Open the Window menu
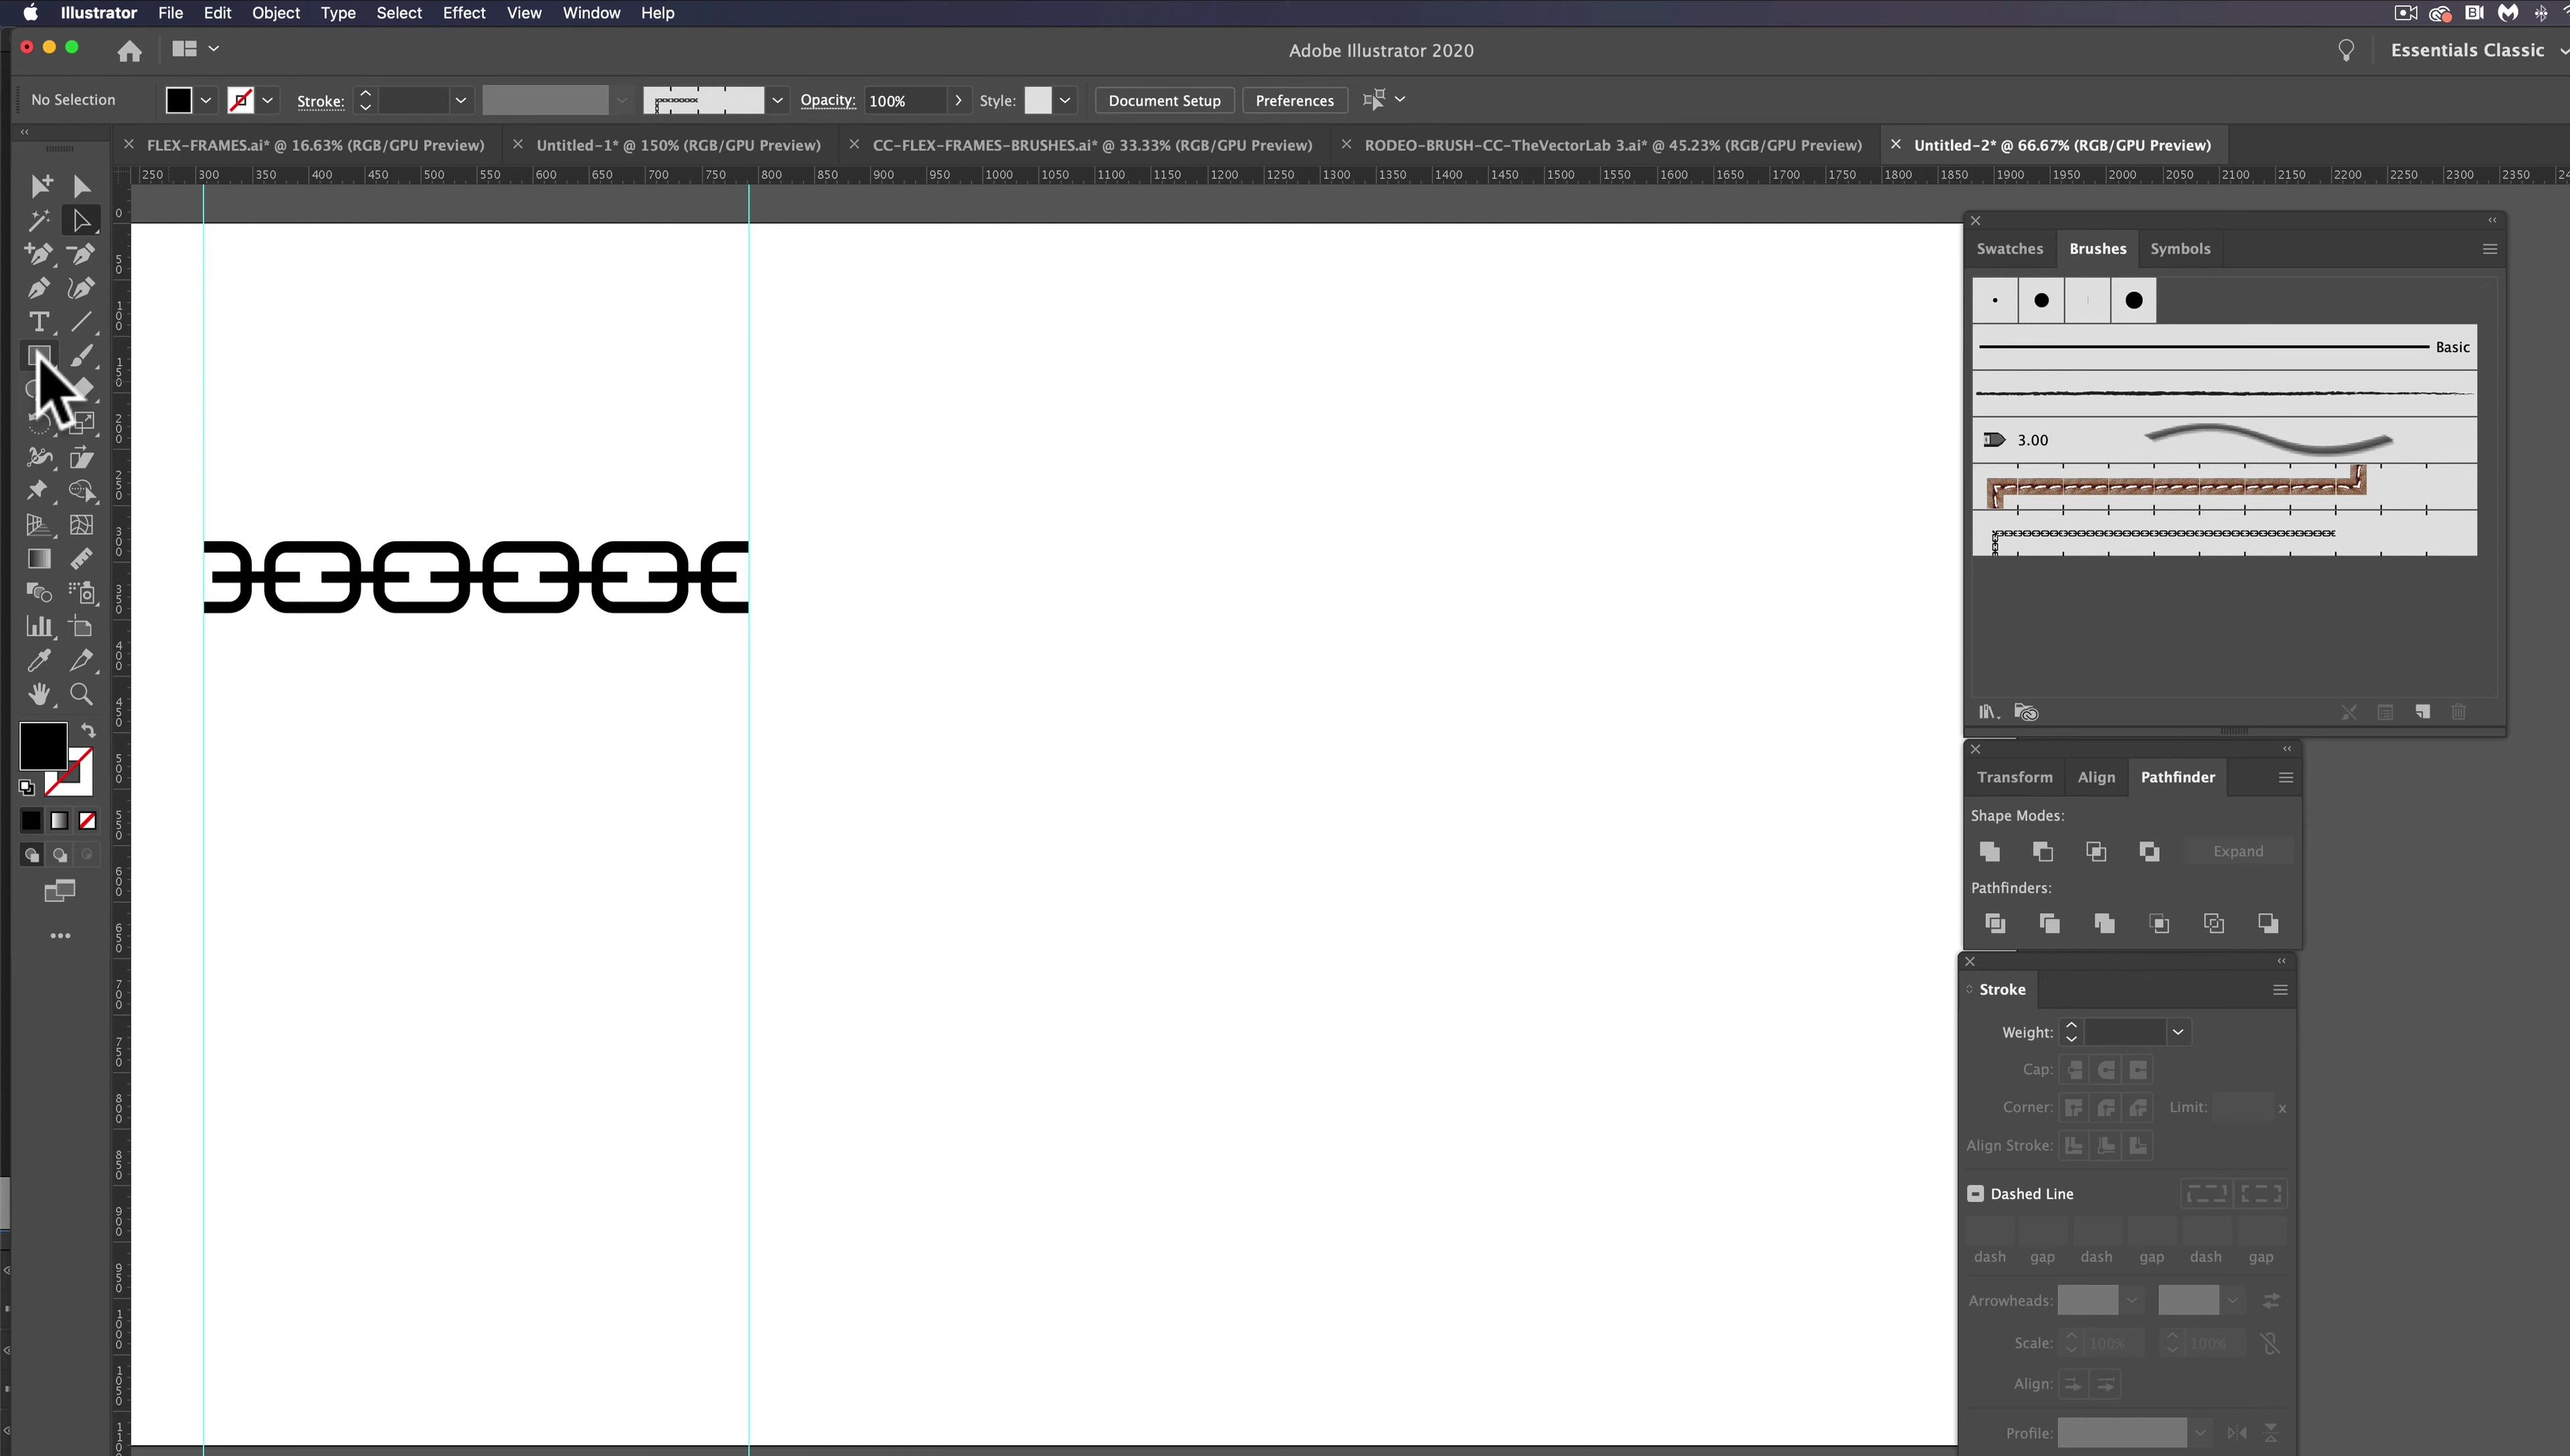2570x1456 pixels. coord(591,13)
